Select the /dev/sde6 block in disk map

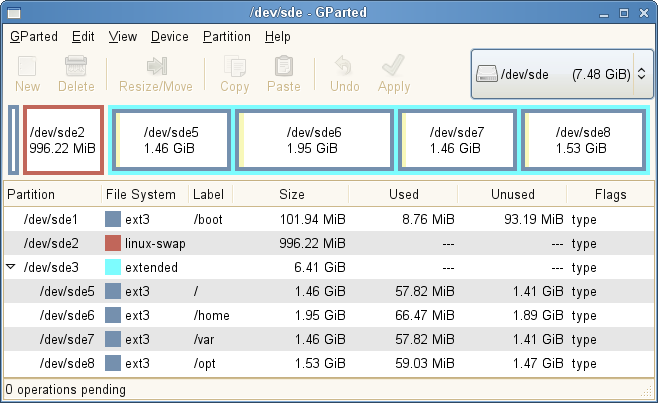point(314,140)
